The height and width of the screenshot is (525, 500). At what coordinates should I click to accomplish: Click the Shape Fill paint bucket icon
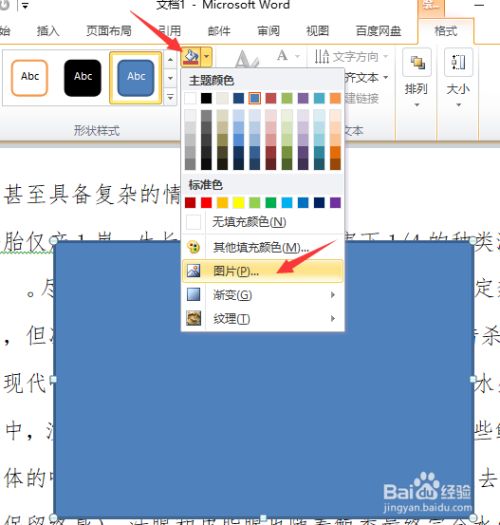point(191,57)
